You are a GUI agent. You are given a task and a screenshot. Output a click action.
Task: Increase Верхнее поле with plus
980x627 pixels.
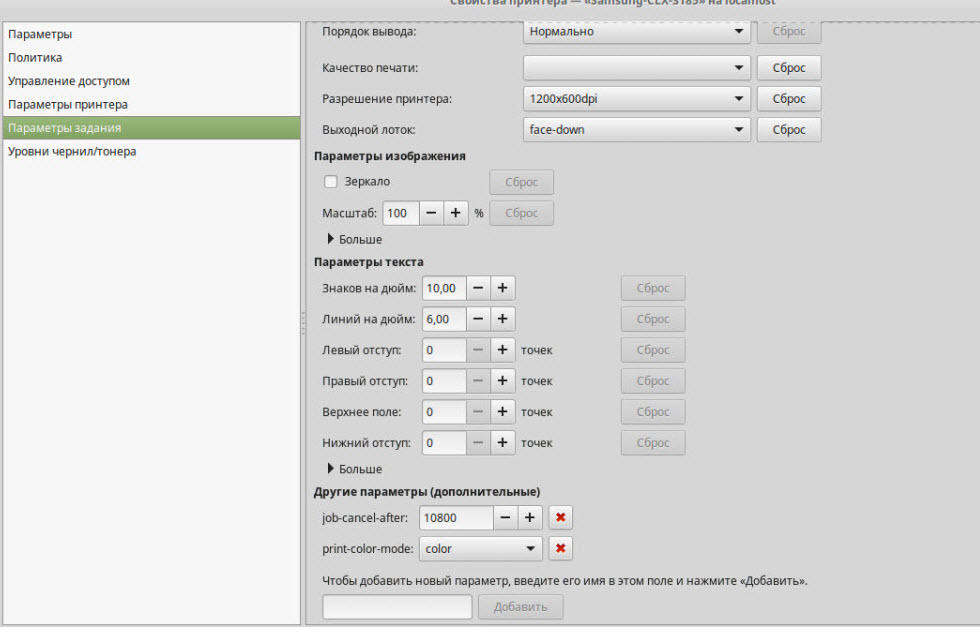pyautogui.click(x=502, y=412)
